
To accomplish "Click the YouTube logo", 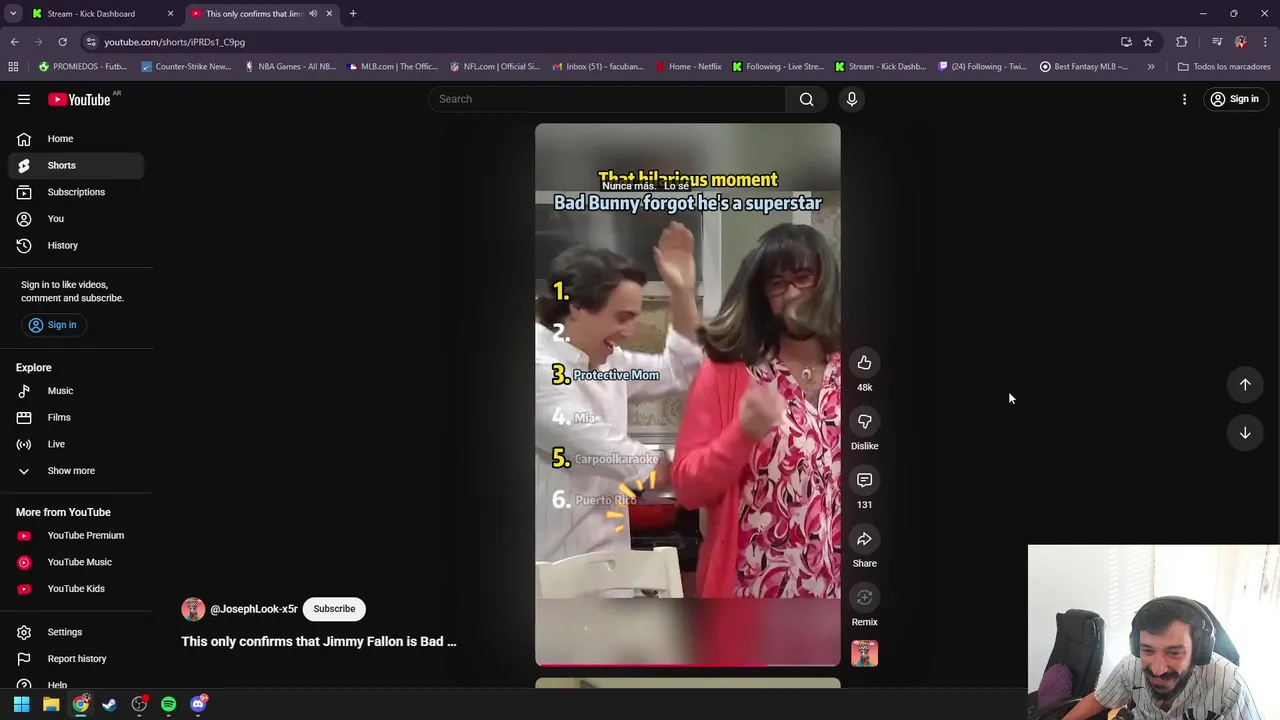I will click(x=79, y=99).
